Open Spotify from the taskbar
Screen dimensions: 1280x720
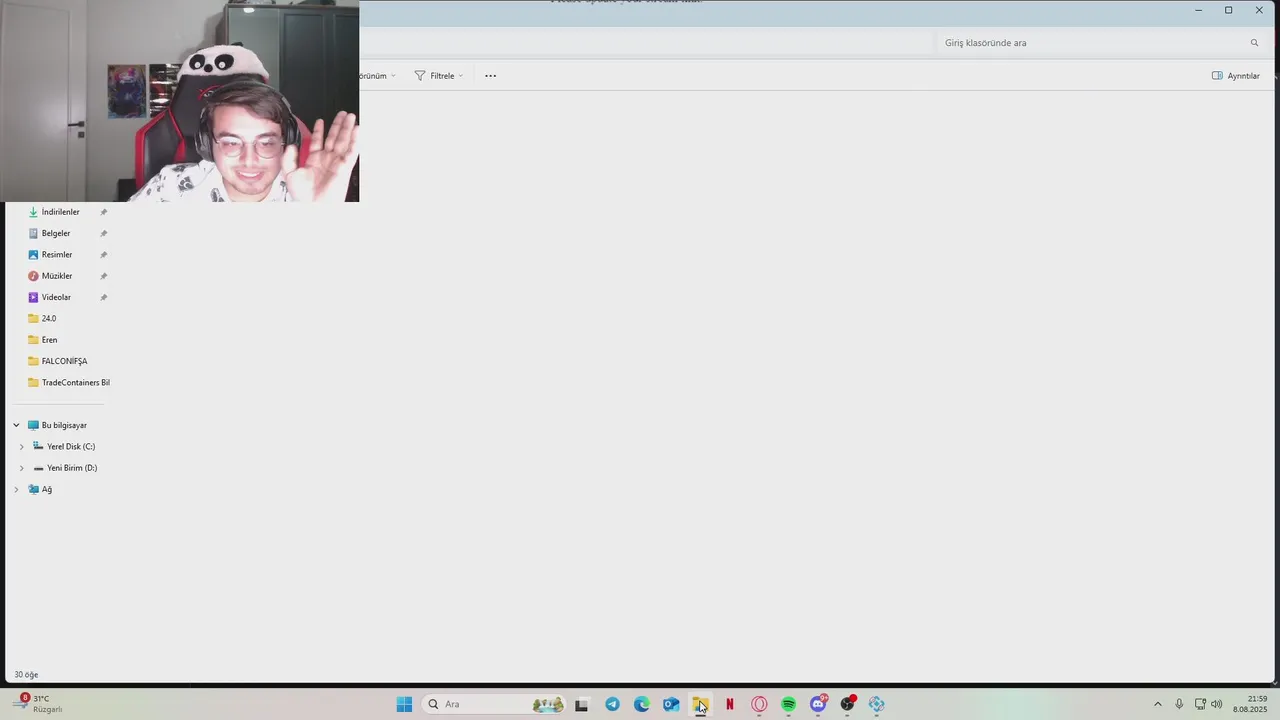(x=788, y=704)
